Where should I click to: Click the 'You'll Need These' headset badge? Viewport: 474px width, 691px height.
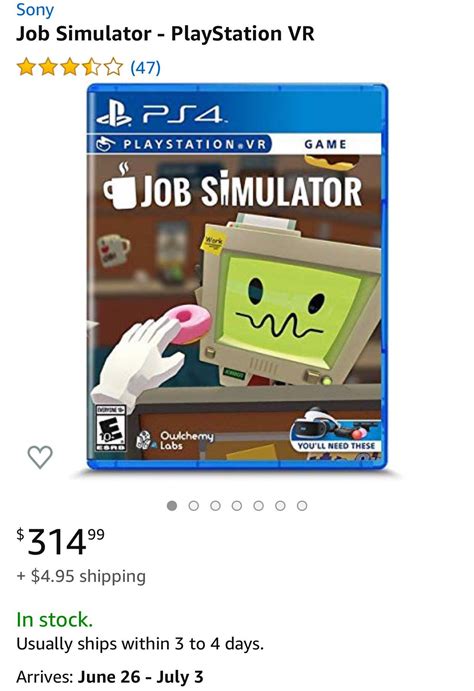[x=335, y=430]
